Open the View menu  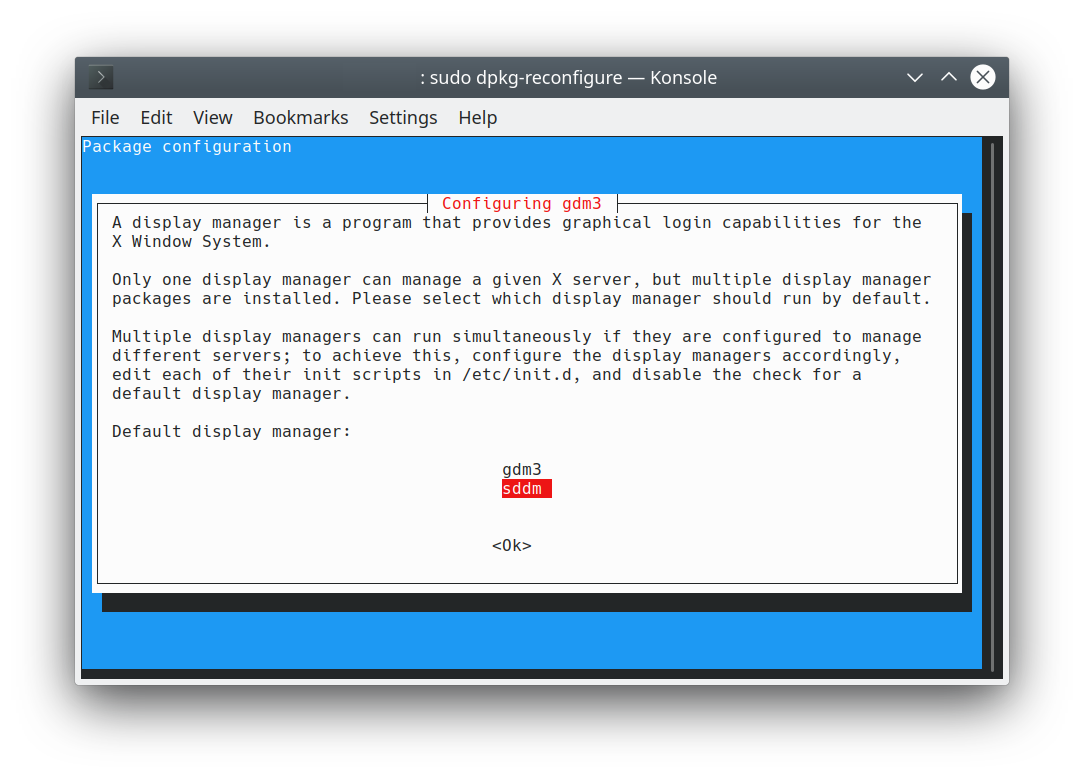coord(213,118)
